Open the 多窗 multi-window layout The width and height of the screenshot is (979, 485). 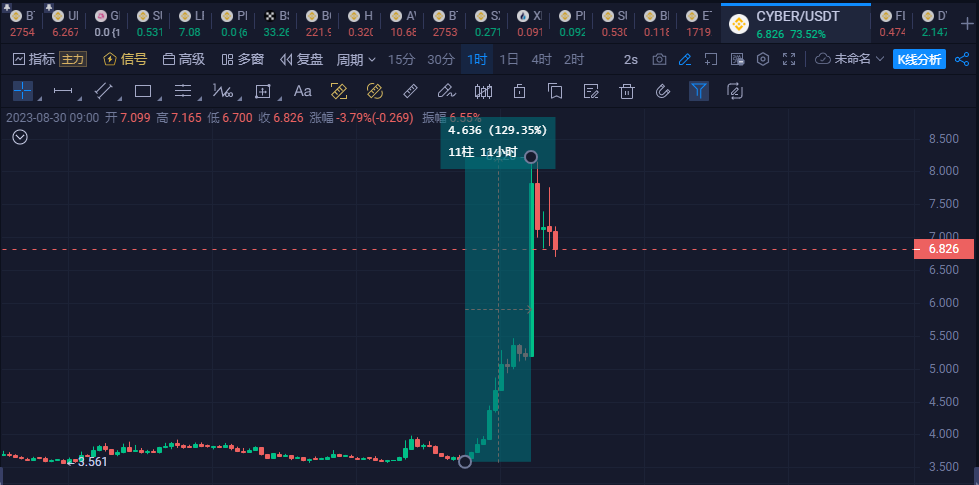tap(243, 59)
